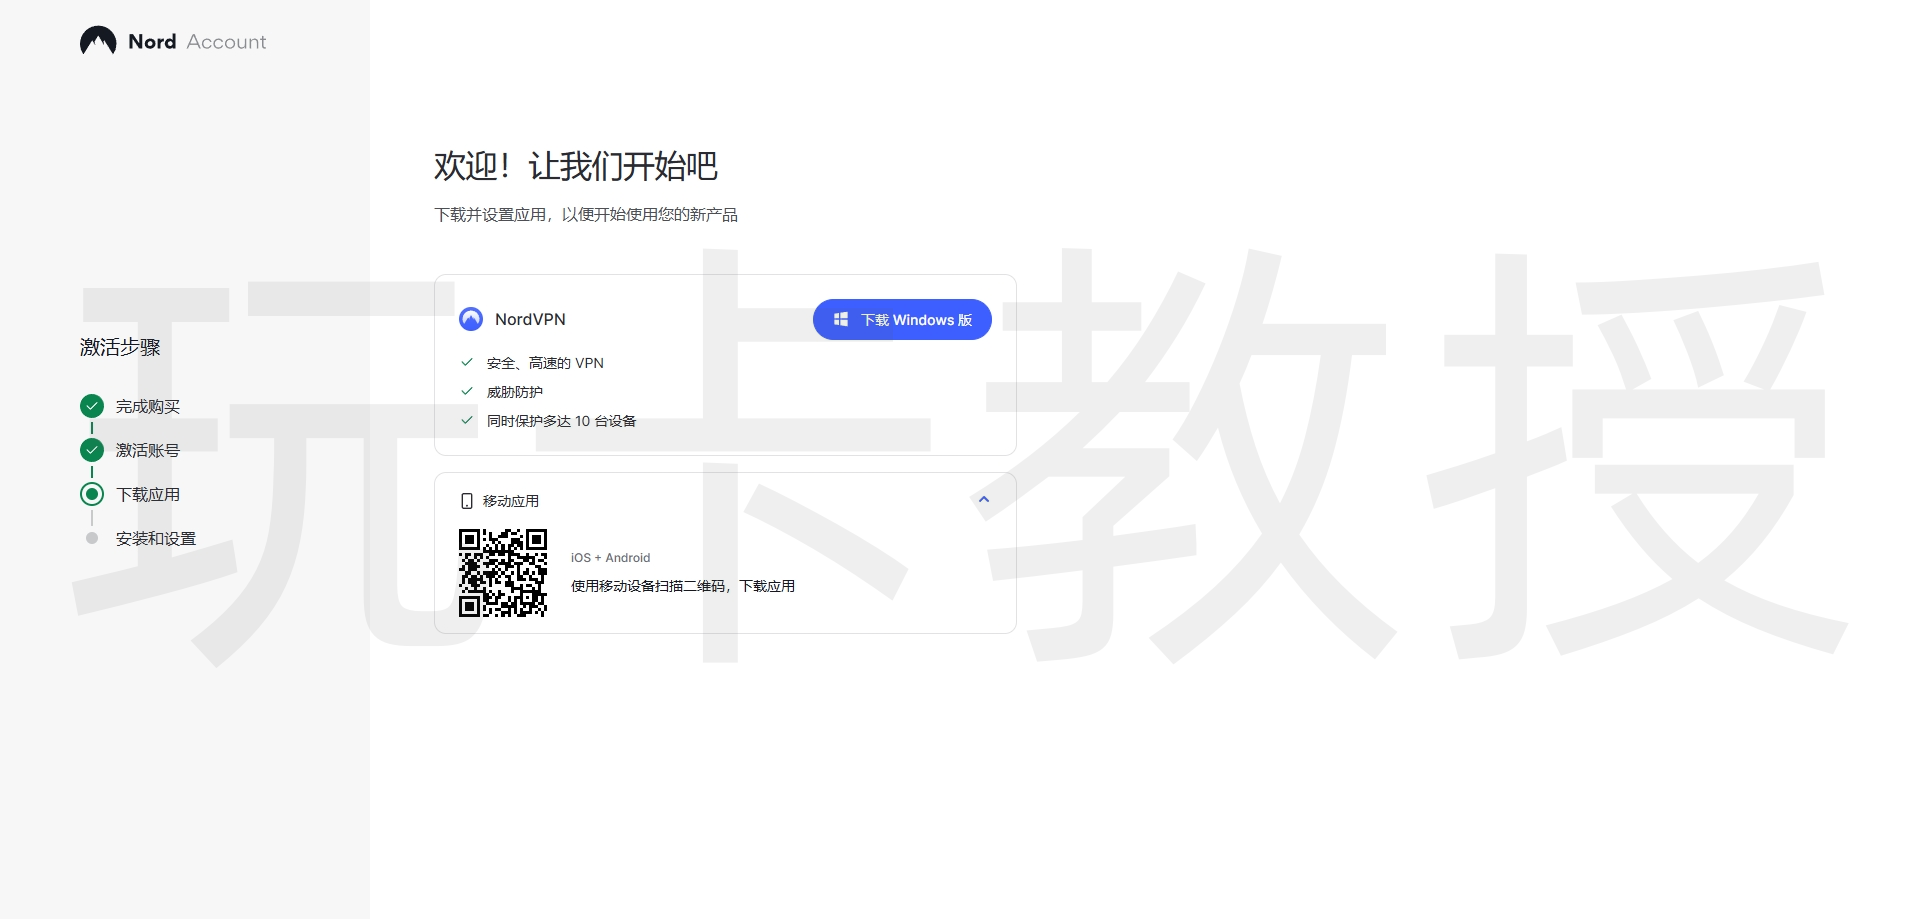Click the Nord wave symbol in the sidebar
Viewport: 1920px width, 919px height.
point(97,40)
